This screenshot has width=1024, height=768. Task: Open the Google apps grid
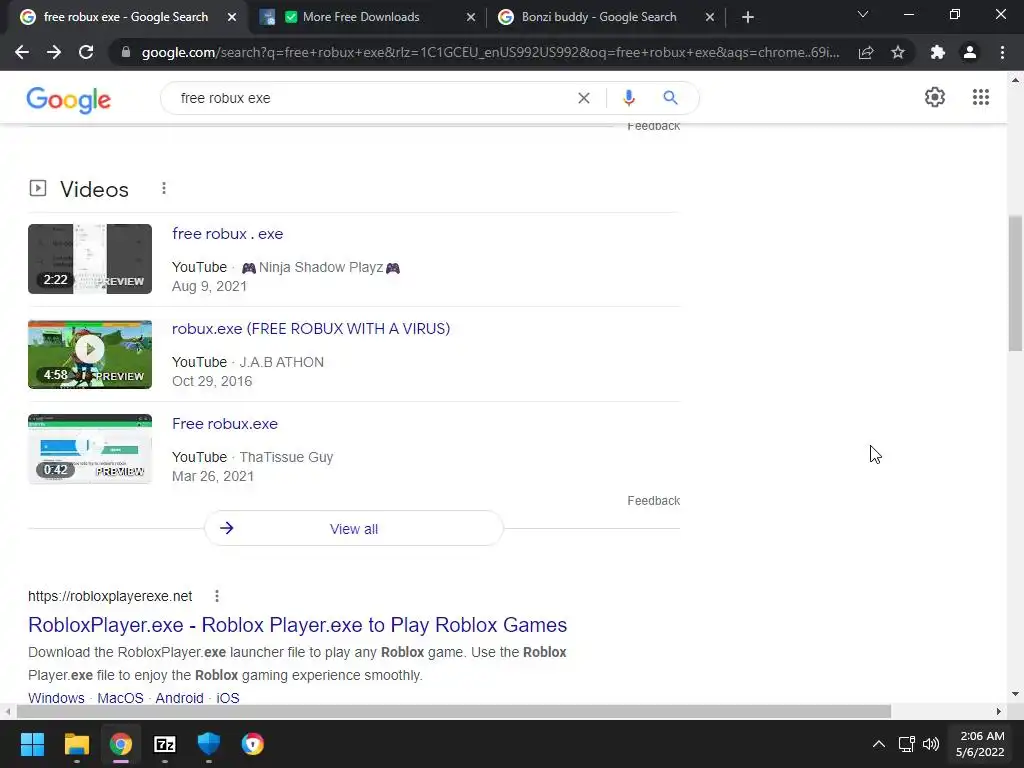coord(981,97)
